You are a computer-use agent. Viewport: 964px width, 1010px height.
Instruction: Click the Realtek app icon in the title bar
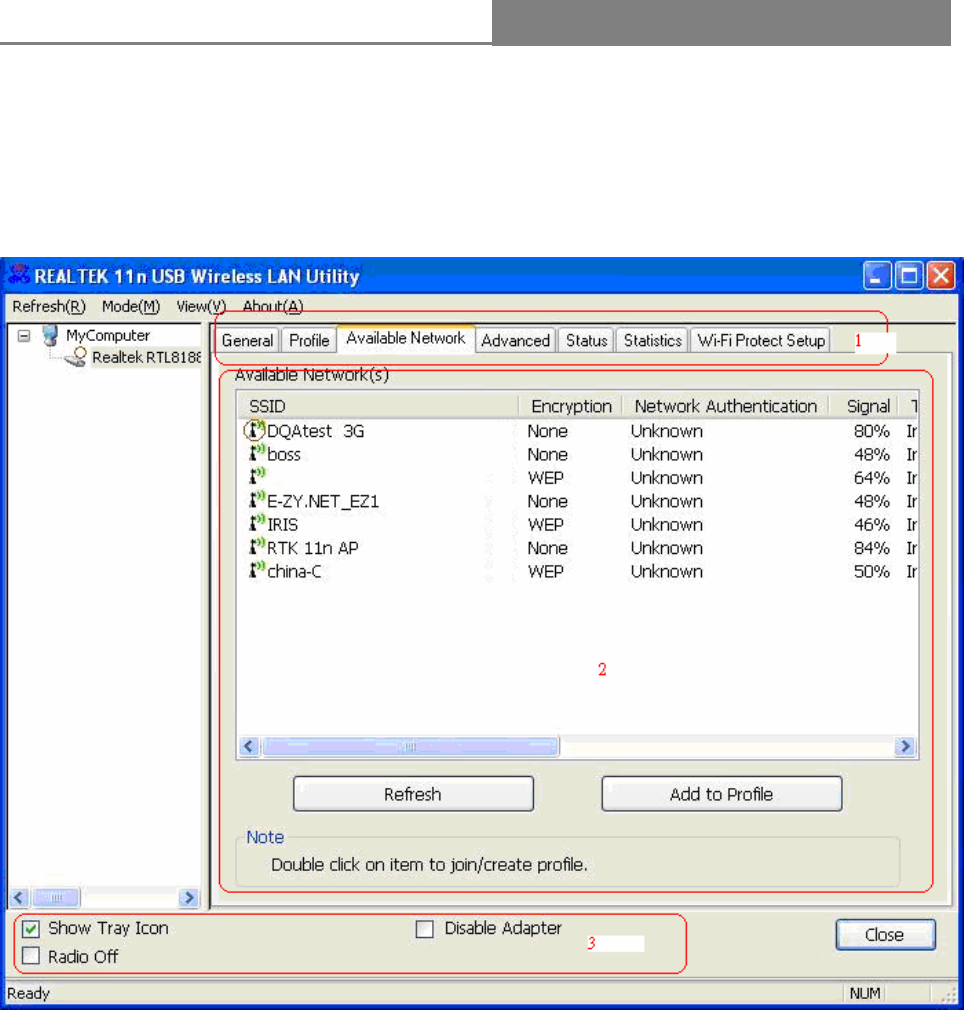19,276
